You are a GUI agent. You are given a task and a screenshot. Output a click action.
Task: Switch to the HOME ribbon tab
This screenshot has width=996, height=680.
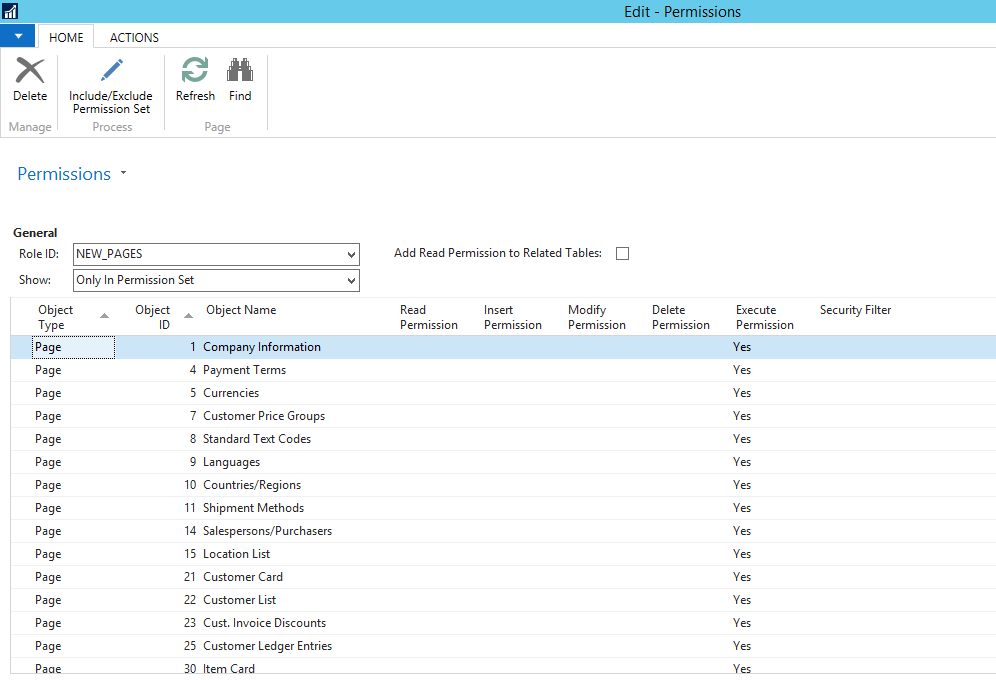click(x=66, y=37)
